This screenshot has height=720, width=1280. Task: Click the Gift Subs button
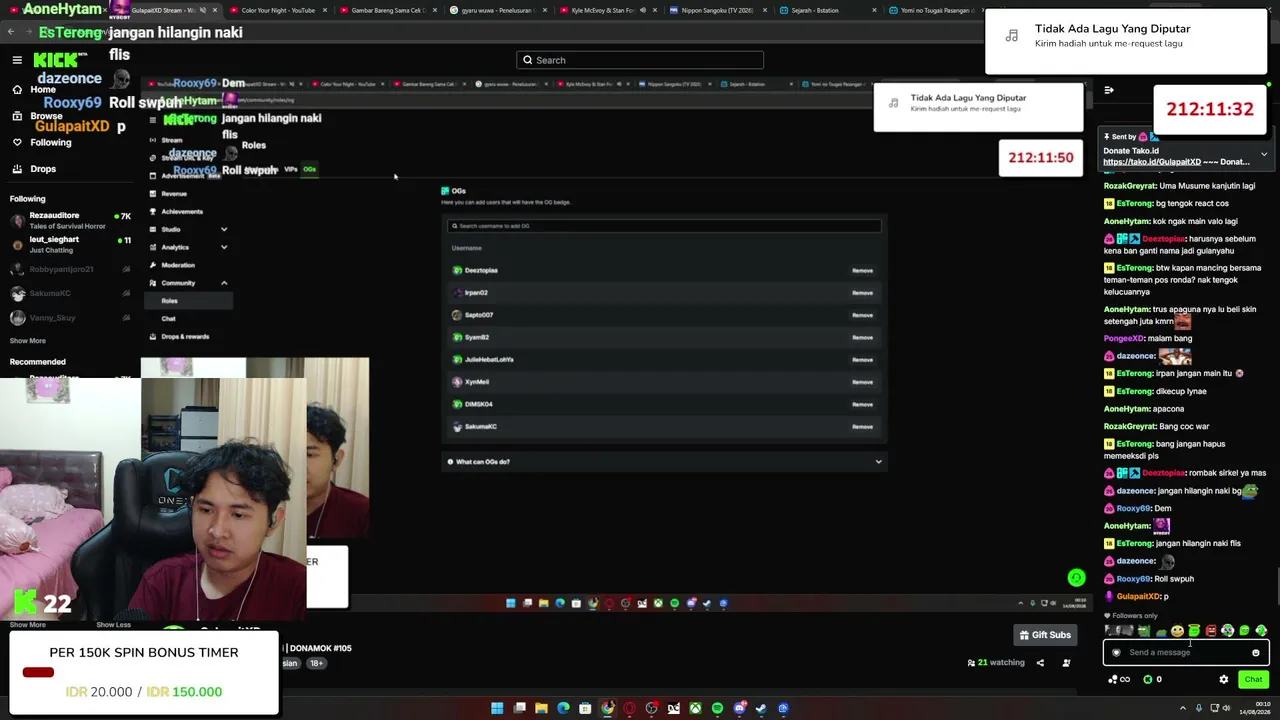tap(1044, 635)
